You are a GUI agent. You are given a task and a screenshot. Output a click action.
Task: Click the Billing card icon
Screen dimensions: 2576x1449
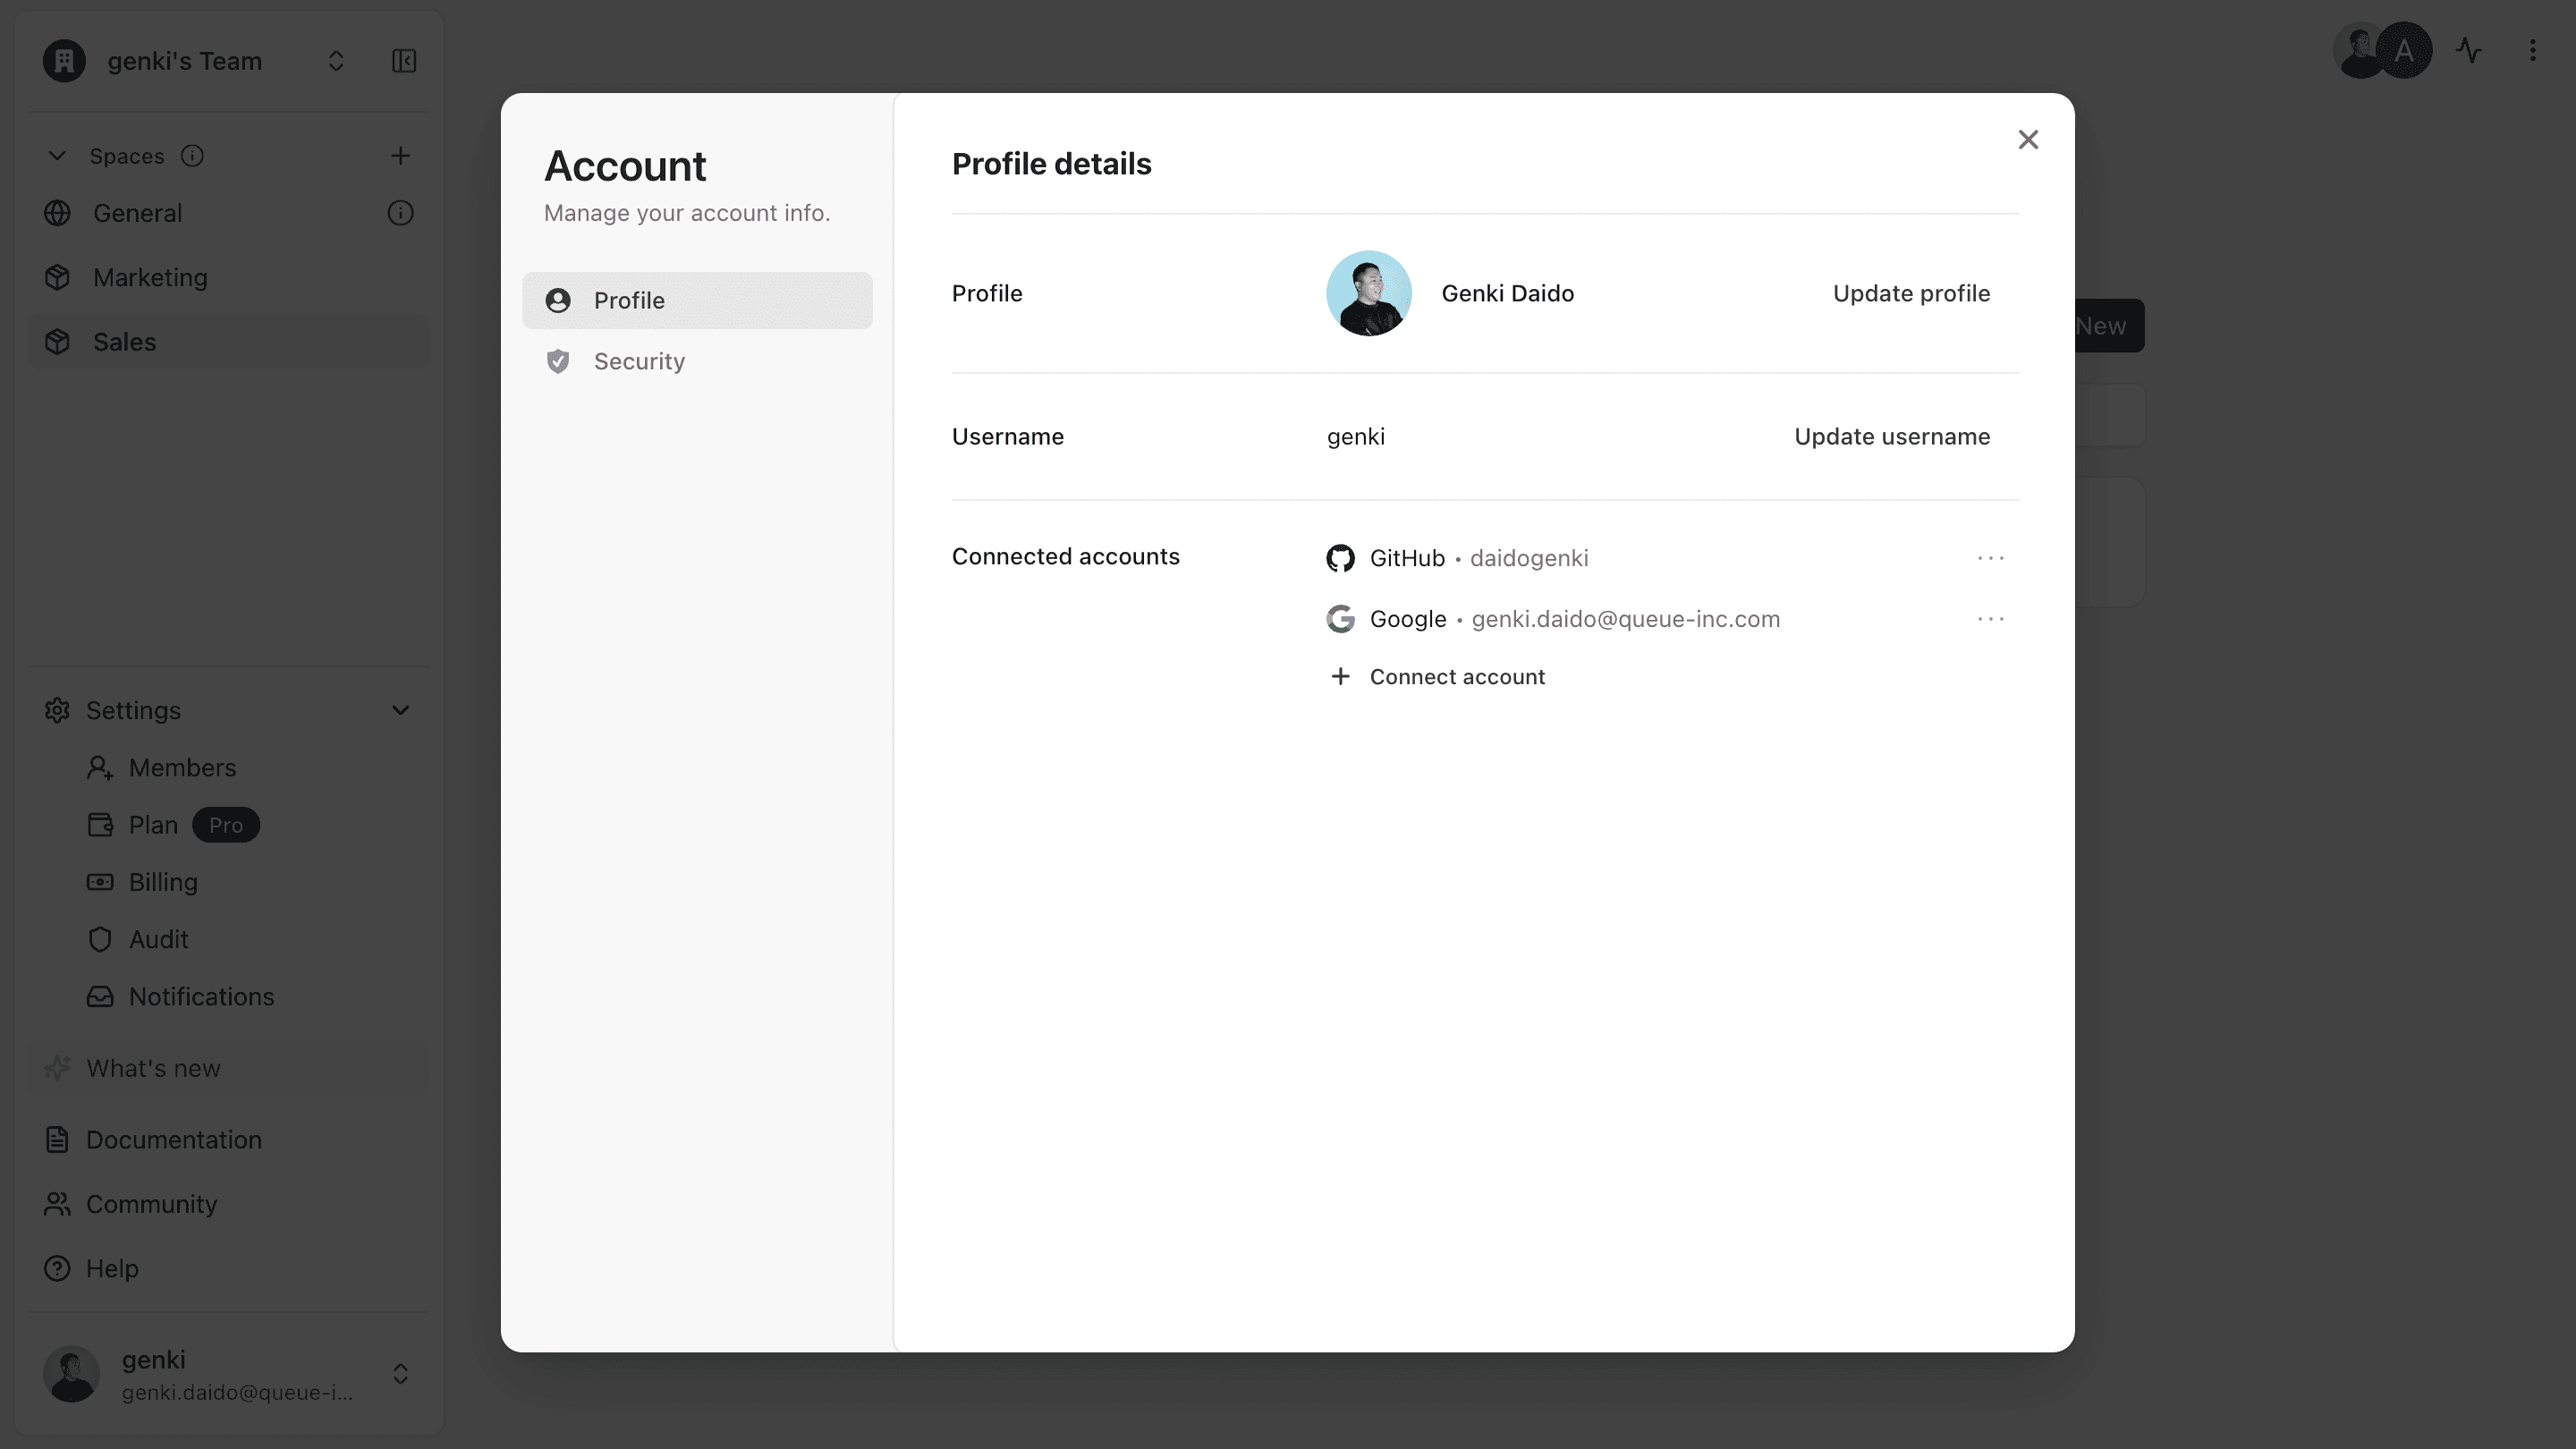100,882
